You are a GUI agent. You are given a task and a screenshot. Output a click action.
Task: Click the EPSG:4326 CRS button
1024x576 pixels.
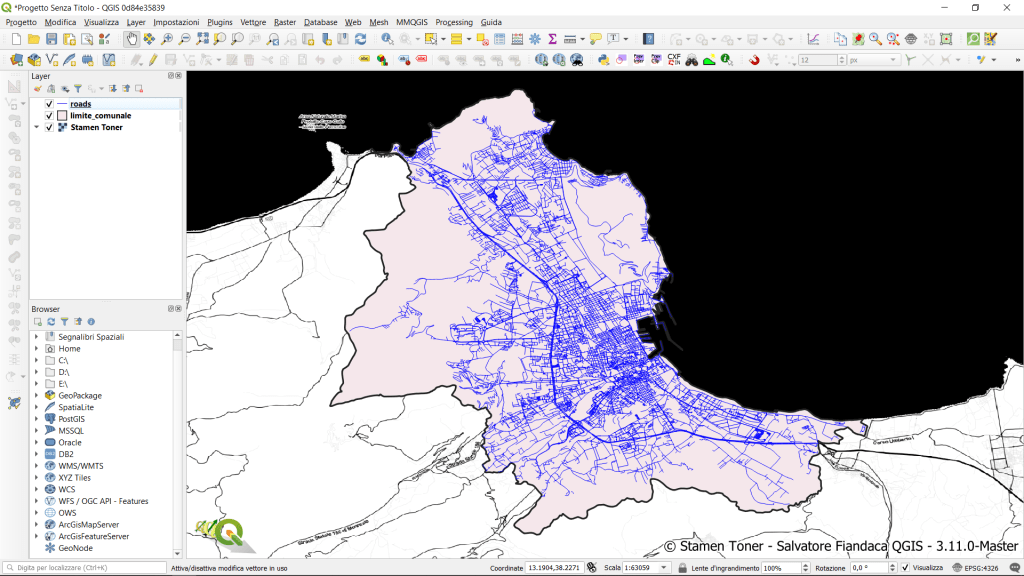tap(980, 568)
